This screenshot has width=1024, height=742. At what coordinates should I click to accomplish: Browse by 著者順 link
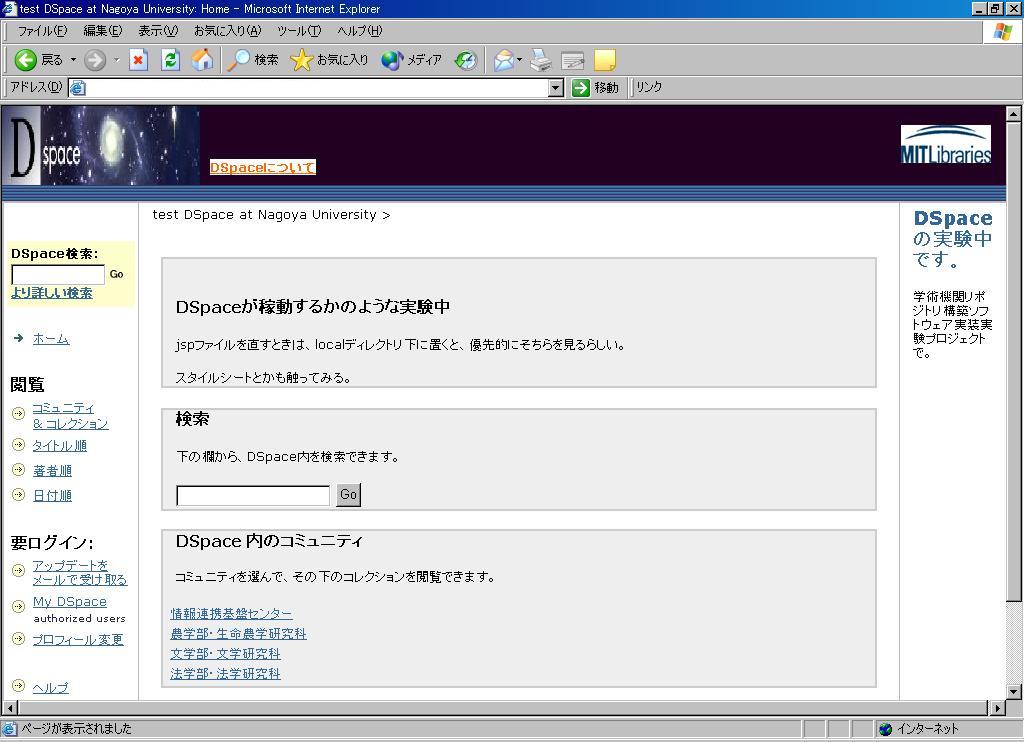pyautogui.click(x=52, y=471)
